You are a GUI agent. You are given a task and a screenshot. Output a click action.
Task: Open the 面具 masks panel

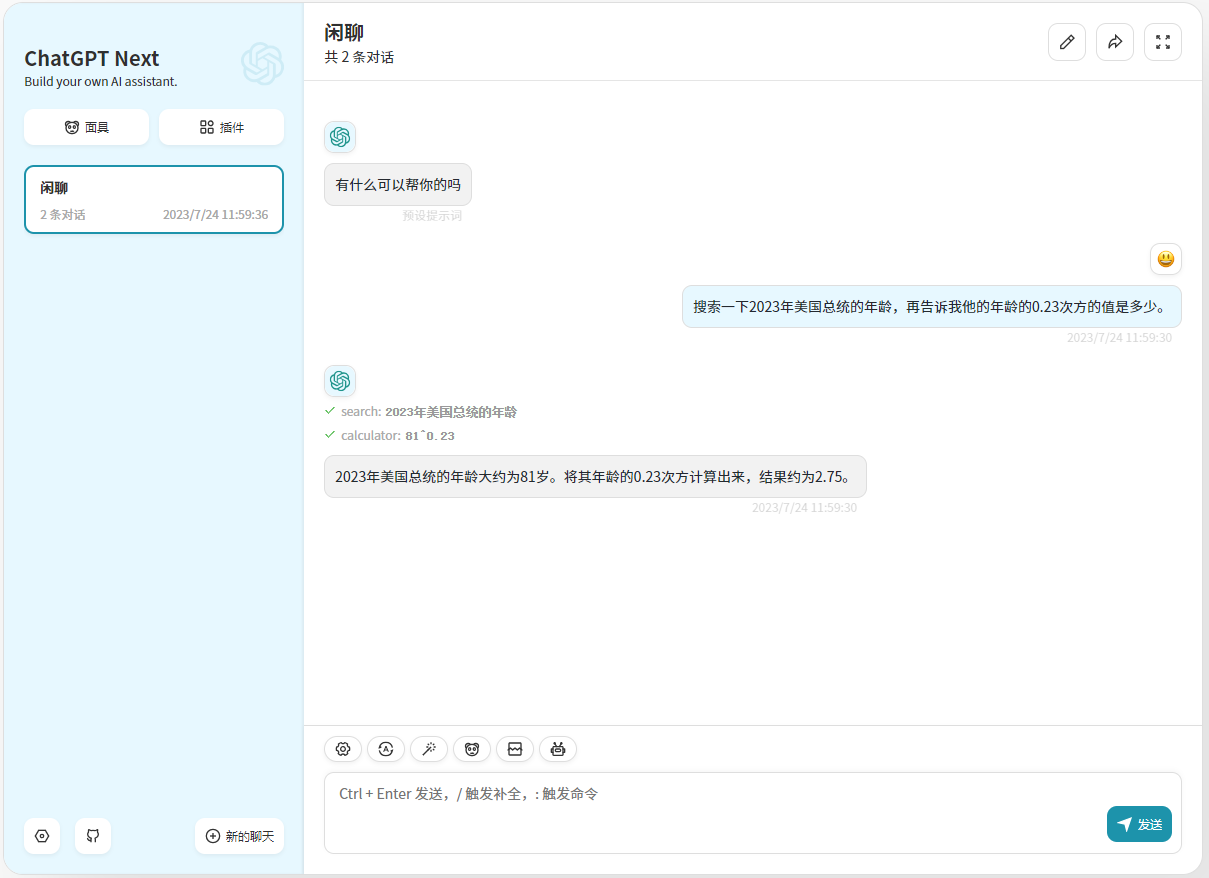click(x=86, y=127)
